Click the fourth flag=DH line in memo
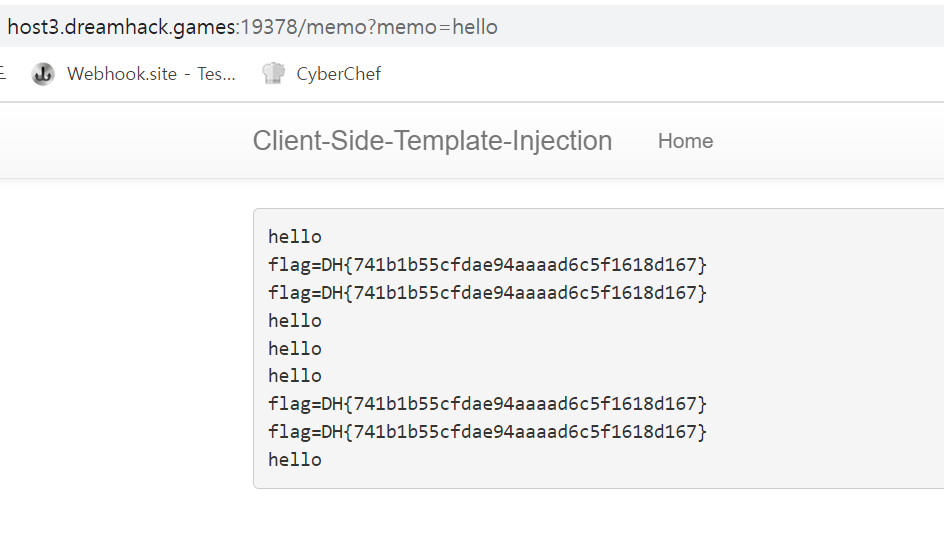The height and width of the screenshot is (545, 944). 487,432
